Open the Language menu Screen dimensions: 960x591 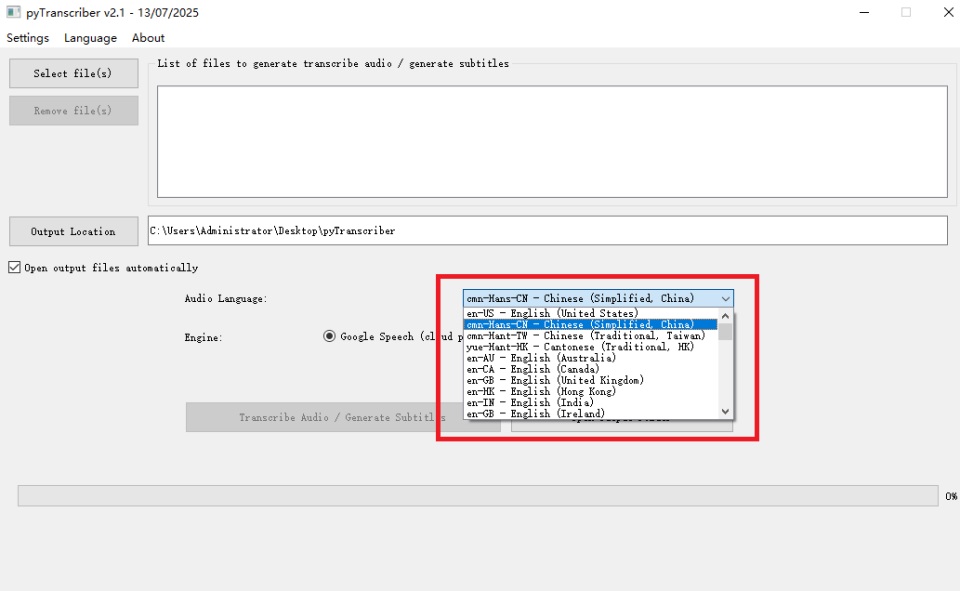point(90,38)
